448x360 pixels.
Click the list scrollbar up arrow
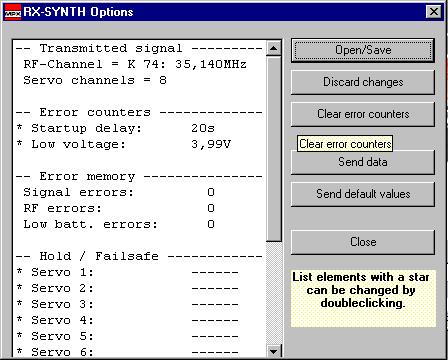pos(274,48)
